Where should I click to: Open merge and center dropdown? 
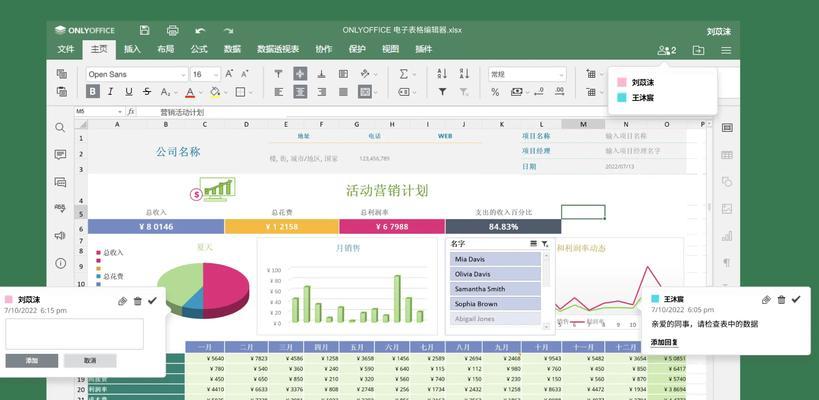click(368, 92)
